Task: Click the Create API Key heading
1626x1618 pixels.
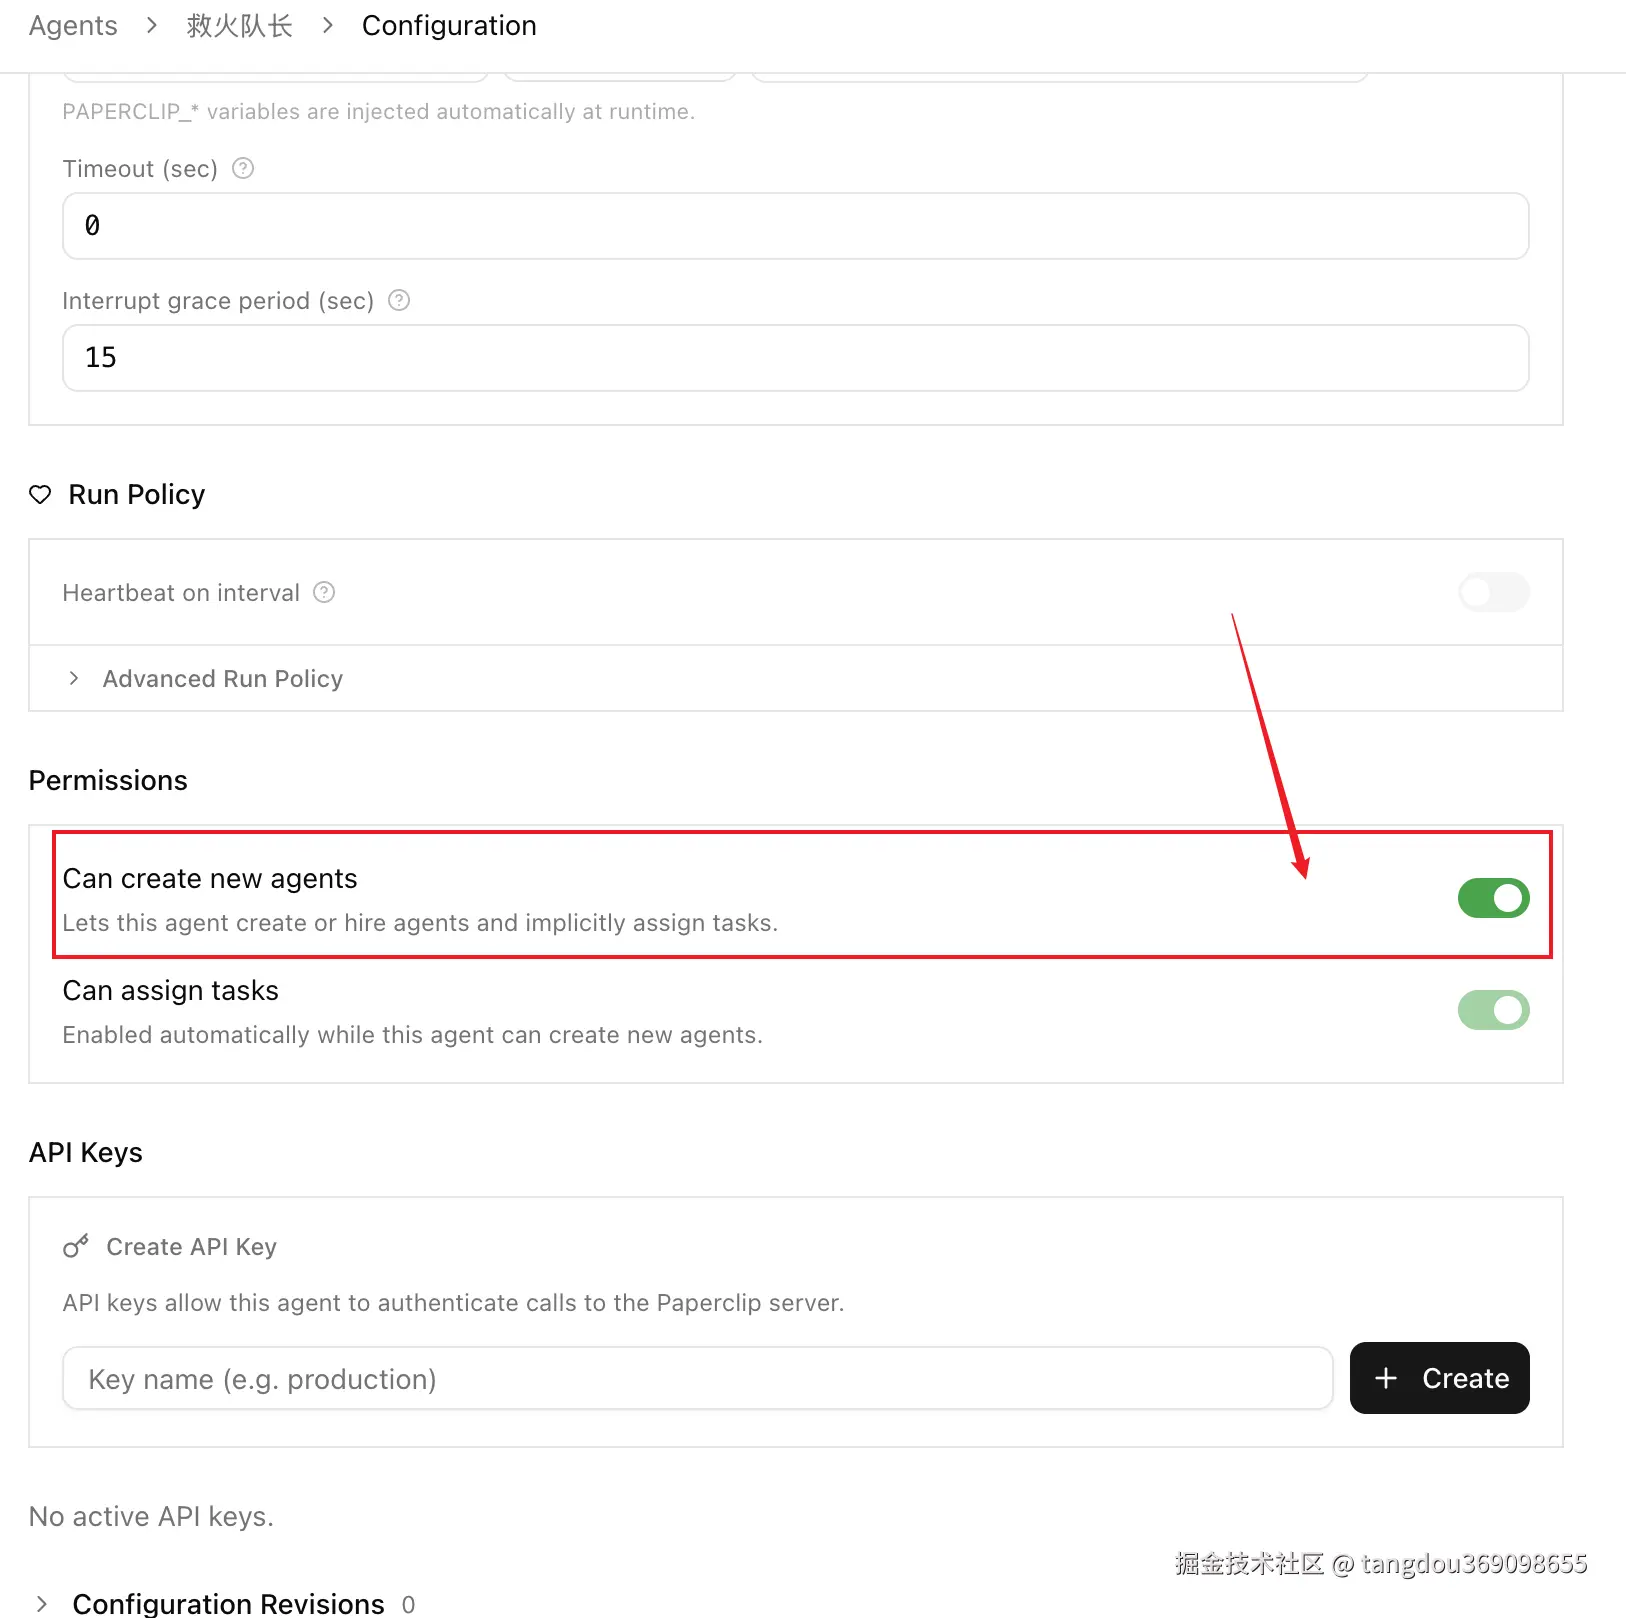Action: coord(191,1246)
